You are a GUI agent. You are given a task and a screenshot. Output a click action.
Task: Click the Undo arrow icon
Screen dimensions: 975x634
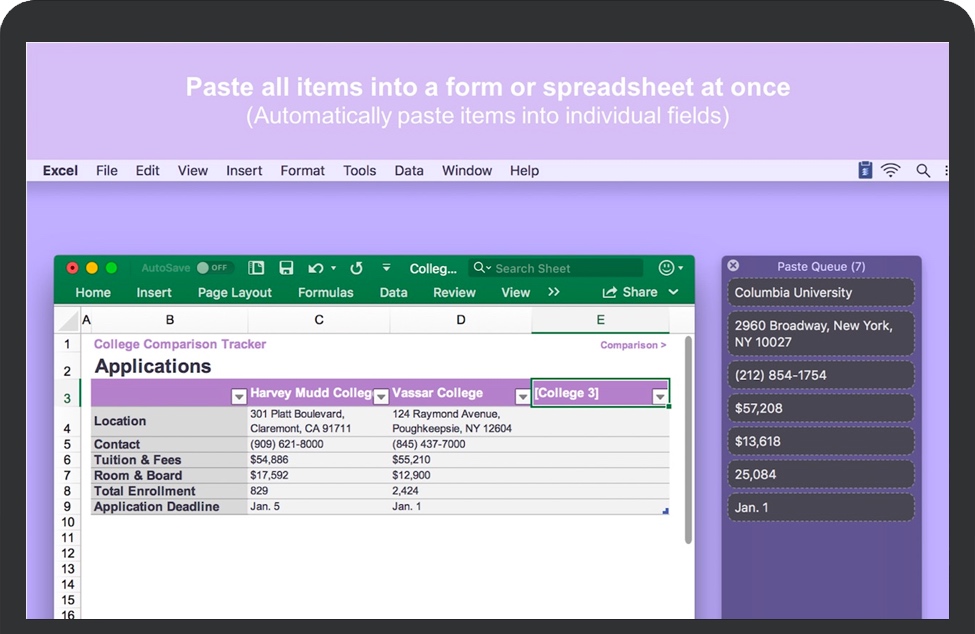(316, 268)
